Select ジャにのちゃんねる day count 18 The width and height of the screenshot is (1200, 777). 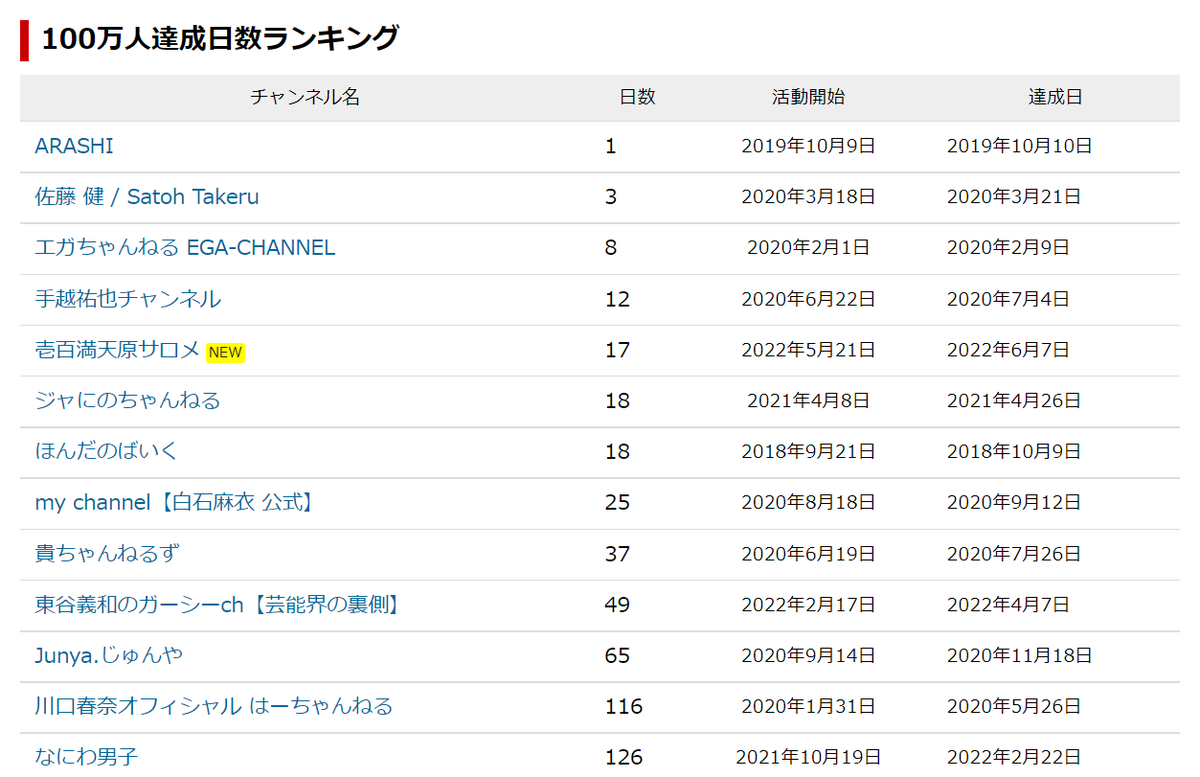(618, 401)
